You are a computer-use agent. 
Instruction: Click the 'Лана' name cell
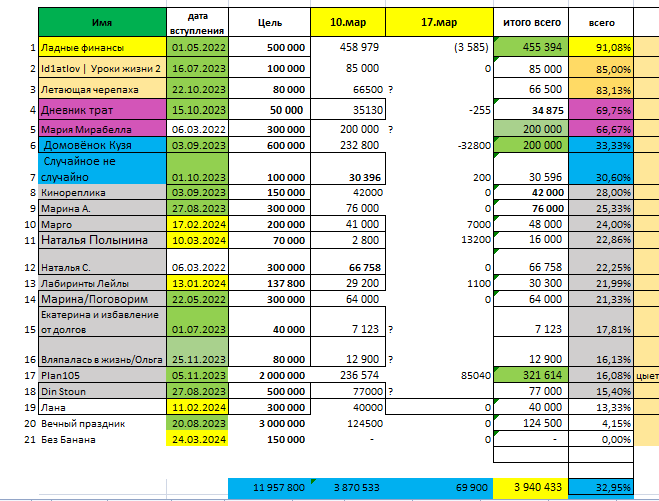point(102,407)
